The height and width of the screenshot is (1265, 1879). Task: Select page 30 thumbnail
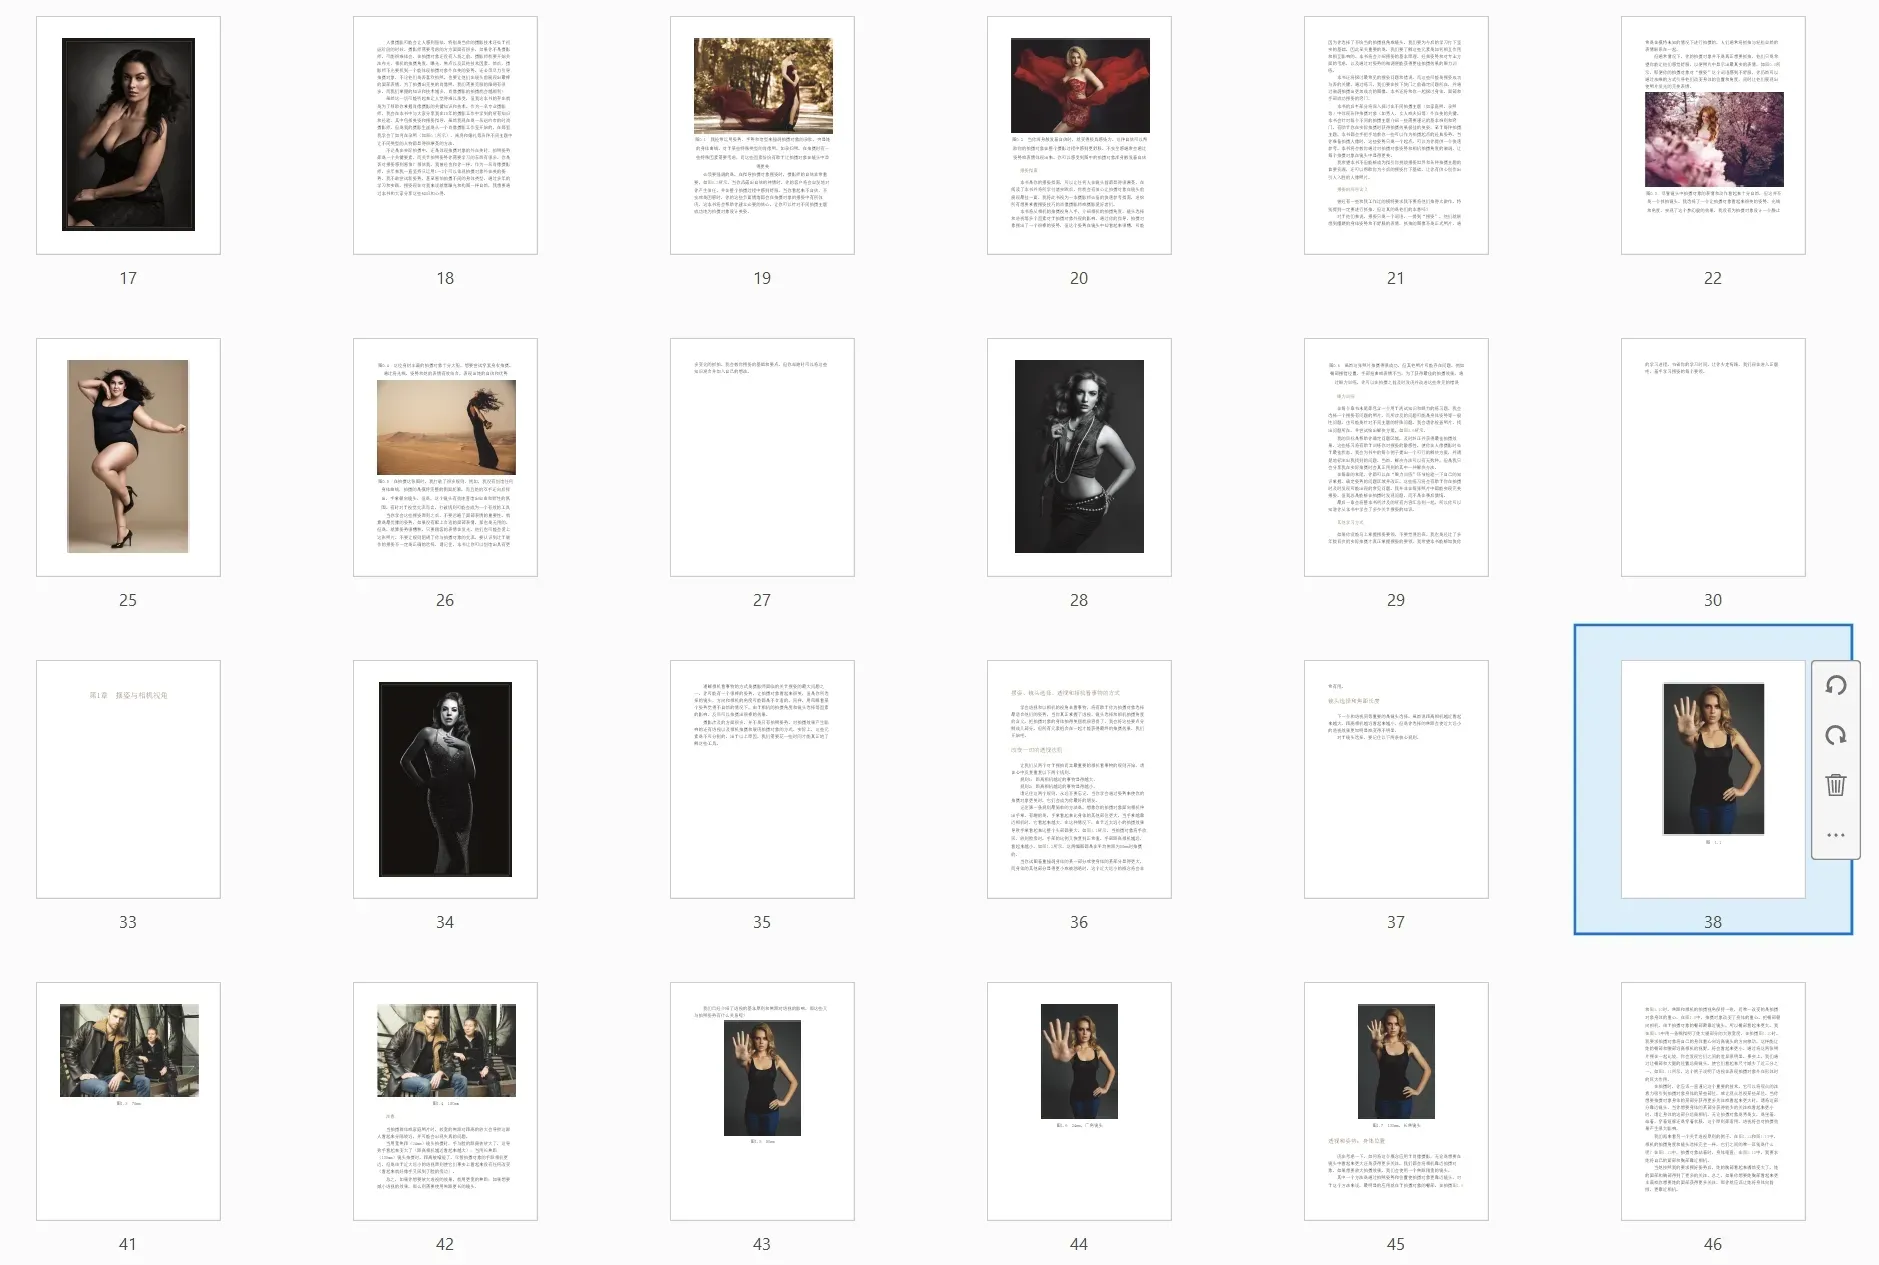pyautogui.click(x=1713, y=457)
